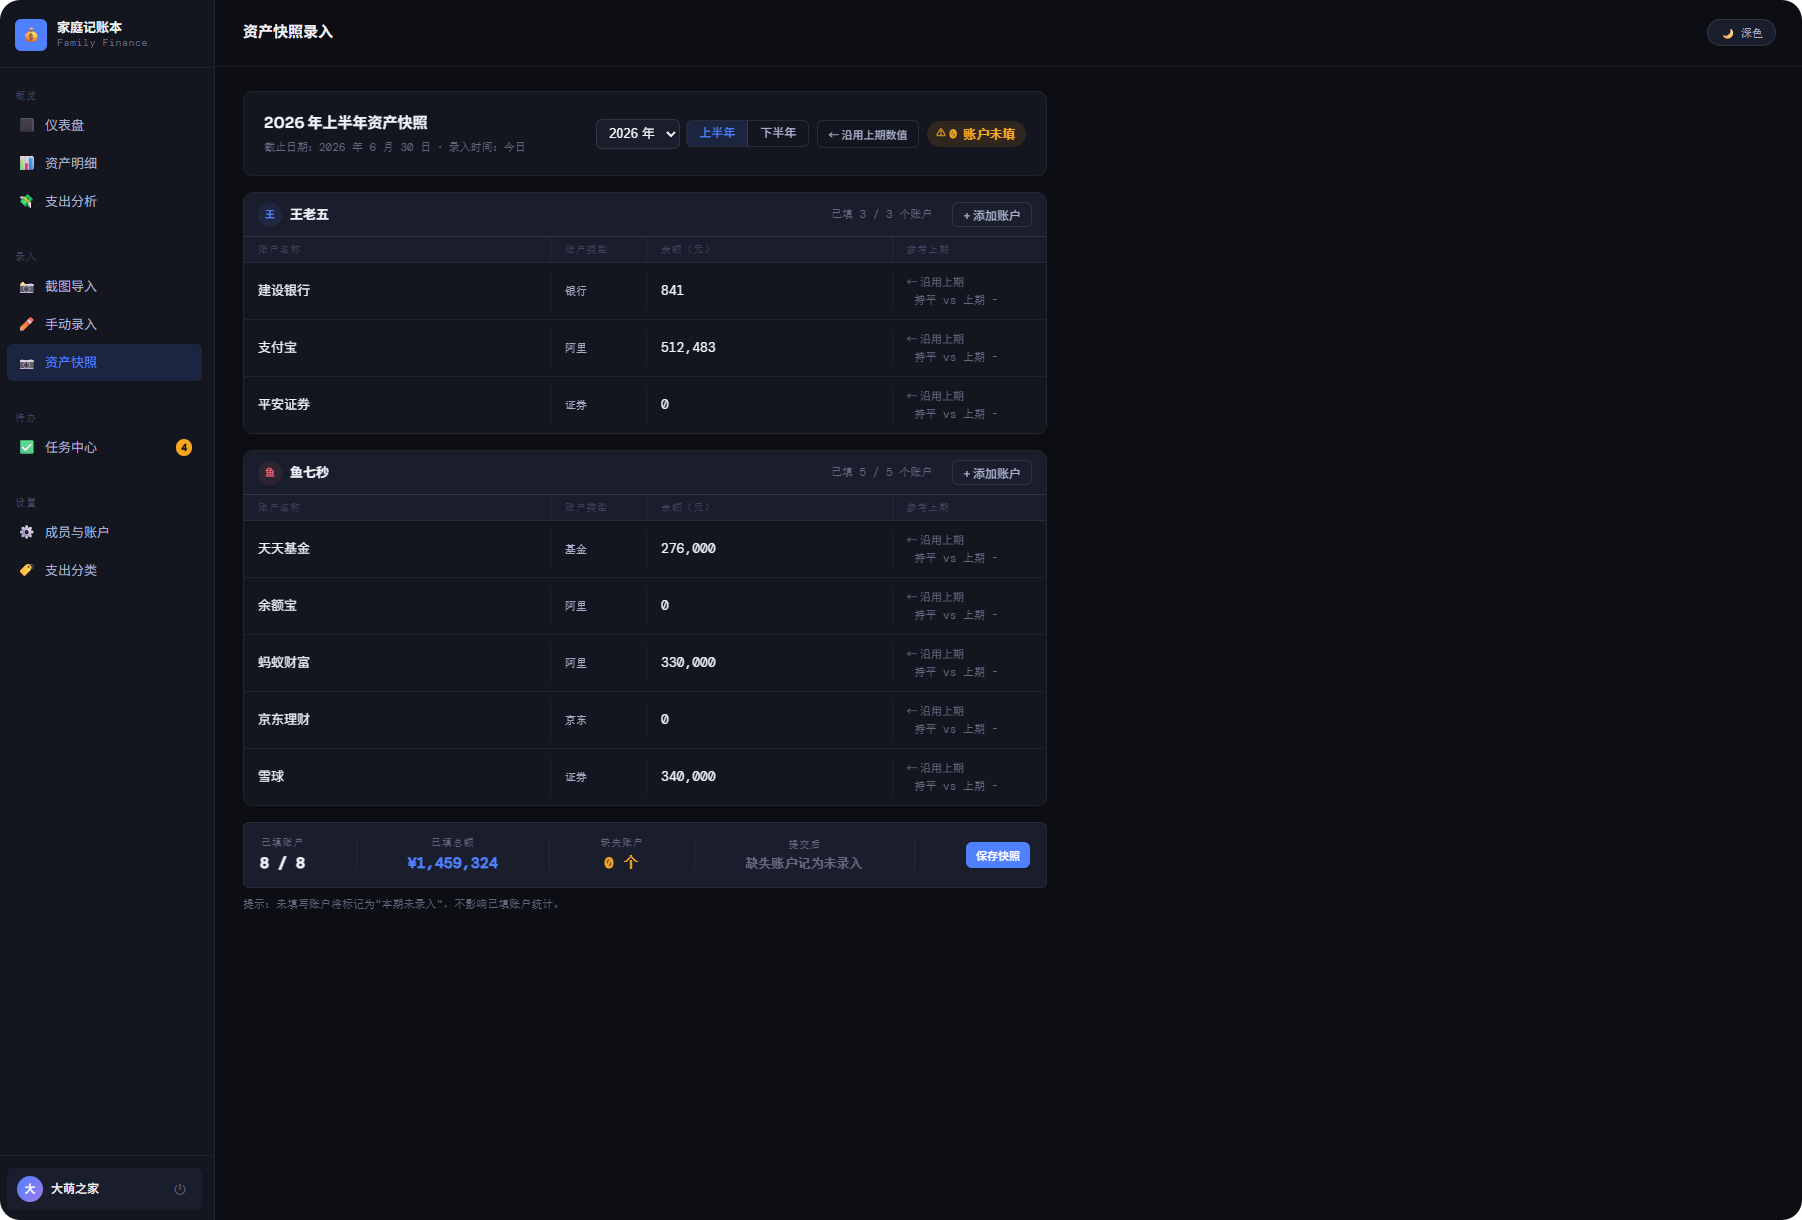The height and width of the screenshot is (1220, 1802).
Task: Edit 余额宝 balance field
Action: coord(769,606)
